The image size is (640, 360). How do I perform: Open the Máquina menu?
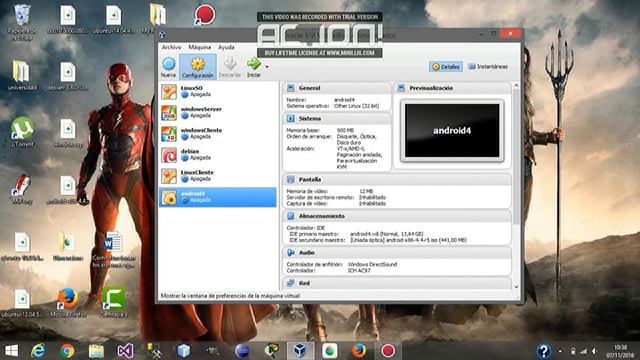200,47
